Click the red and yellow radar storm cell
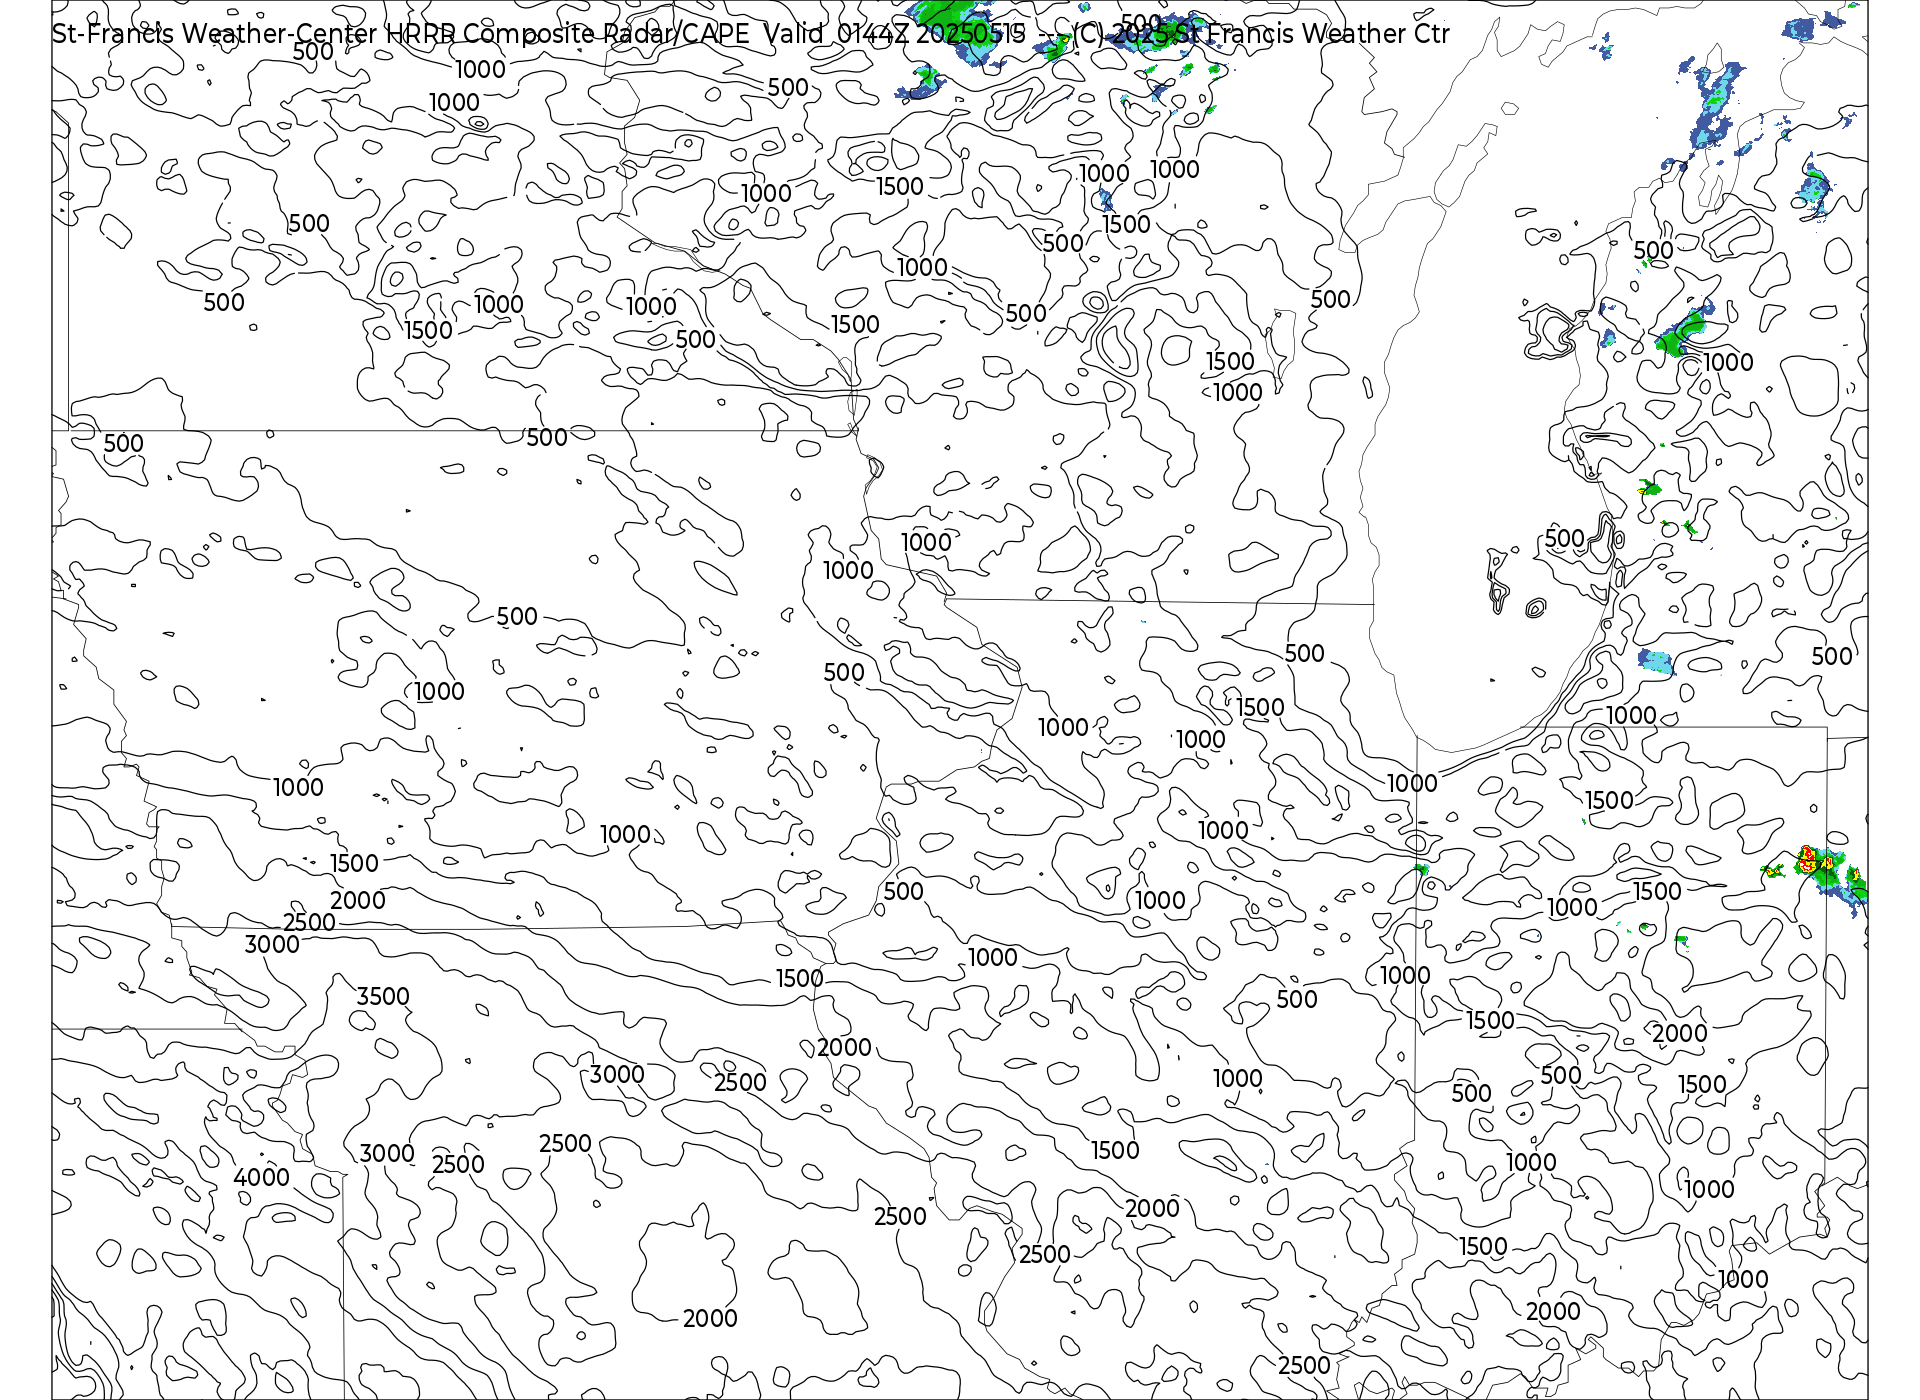 click(1808, 857)
